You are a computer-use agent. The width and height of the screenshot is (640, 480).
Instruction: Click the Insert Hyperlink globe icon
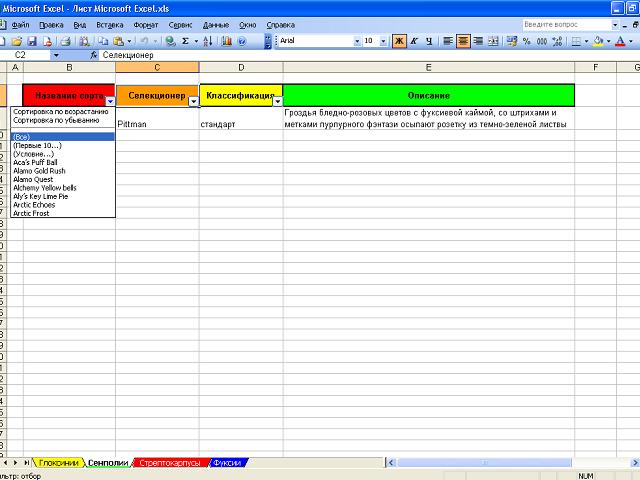click(170, 41)
